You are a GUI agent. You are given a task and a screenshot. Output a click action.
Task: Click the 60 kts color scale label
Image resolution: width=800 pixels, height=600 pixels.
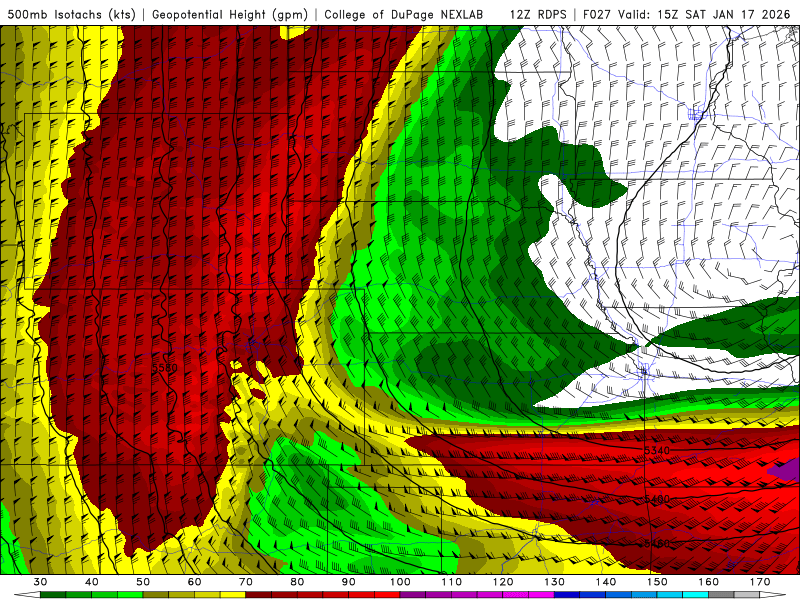click(x=194, y=582)
